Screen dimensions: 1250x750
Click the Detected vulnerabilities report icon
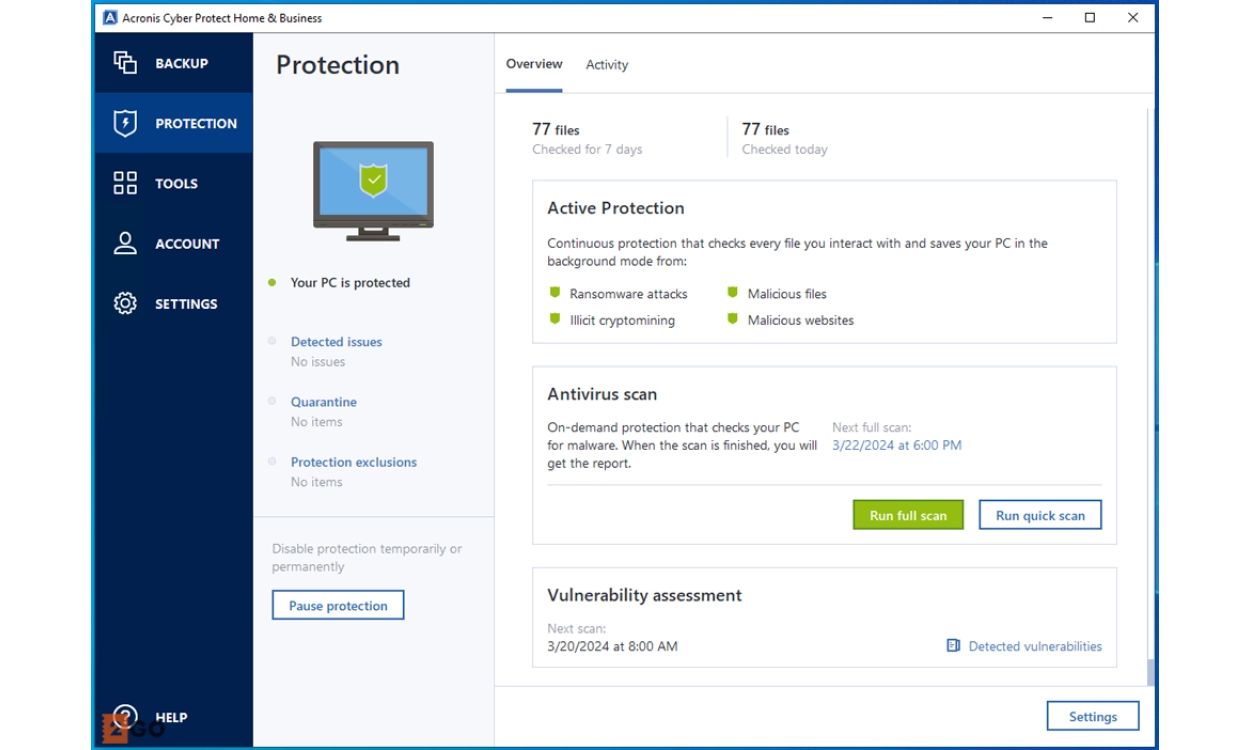(953, 646)
